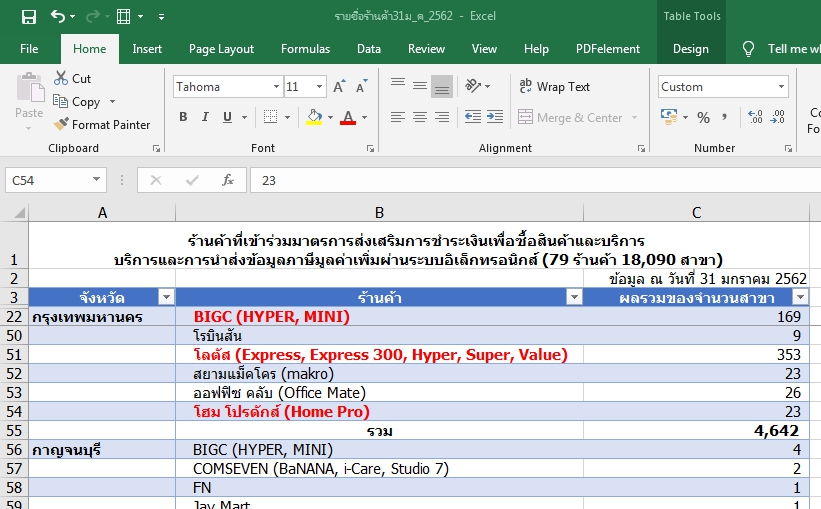The image size is (821, 509).
Task: Click the Save icon in quick access toolbar
Action: coord(29,17)
